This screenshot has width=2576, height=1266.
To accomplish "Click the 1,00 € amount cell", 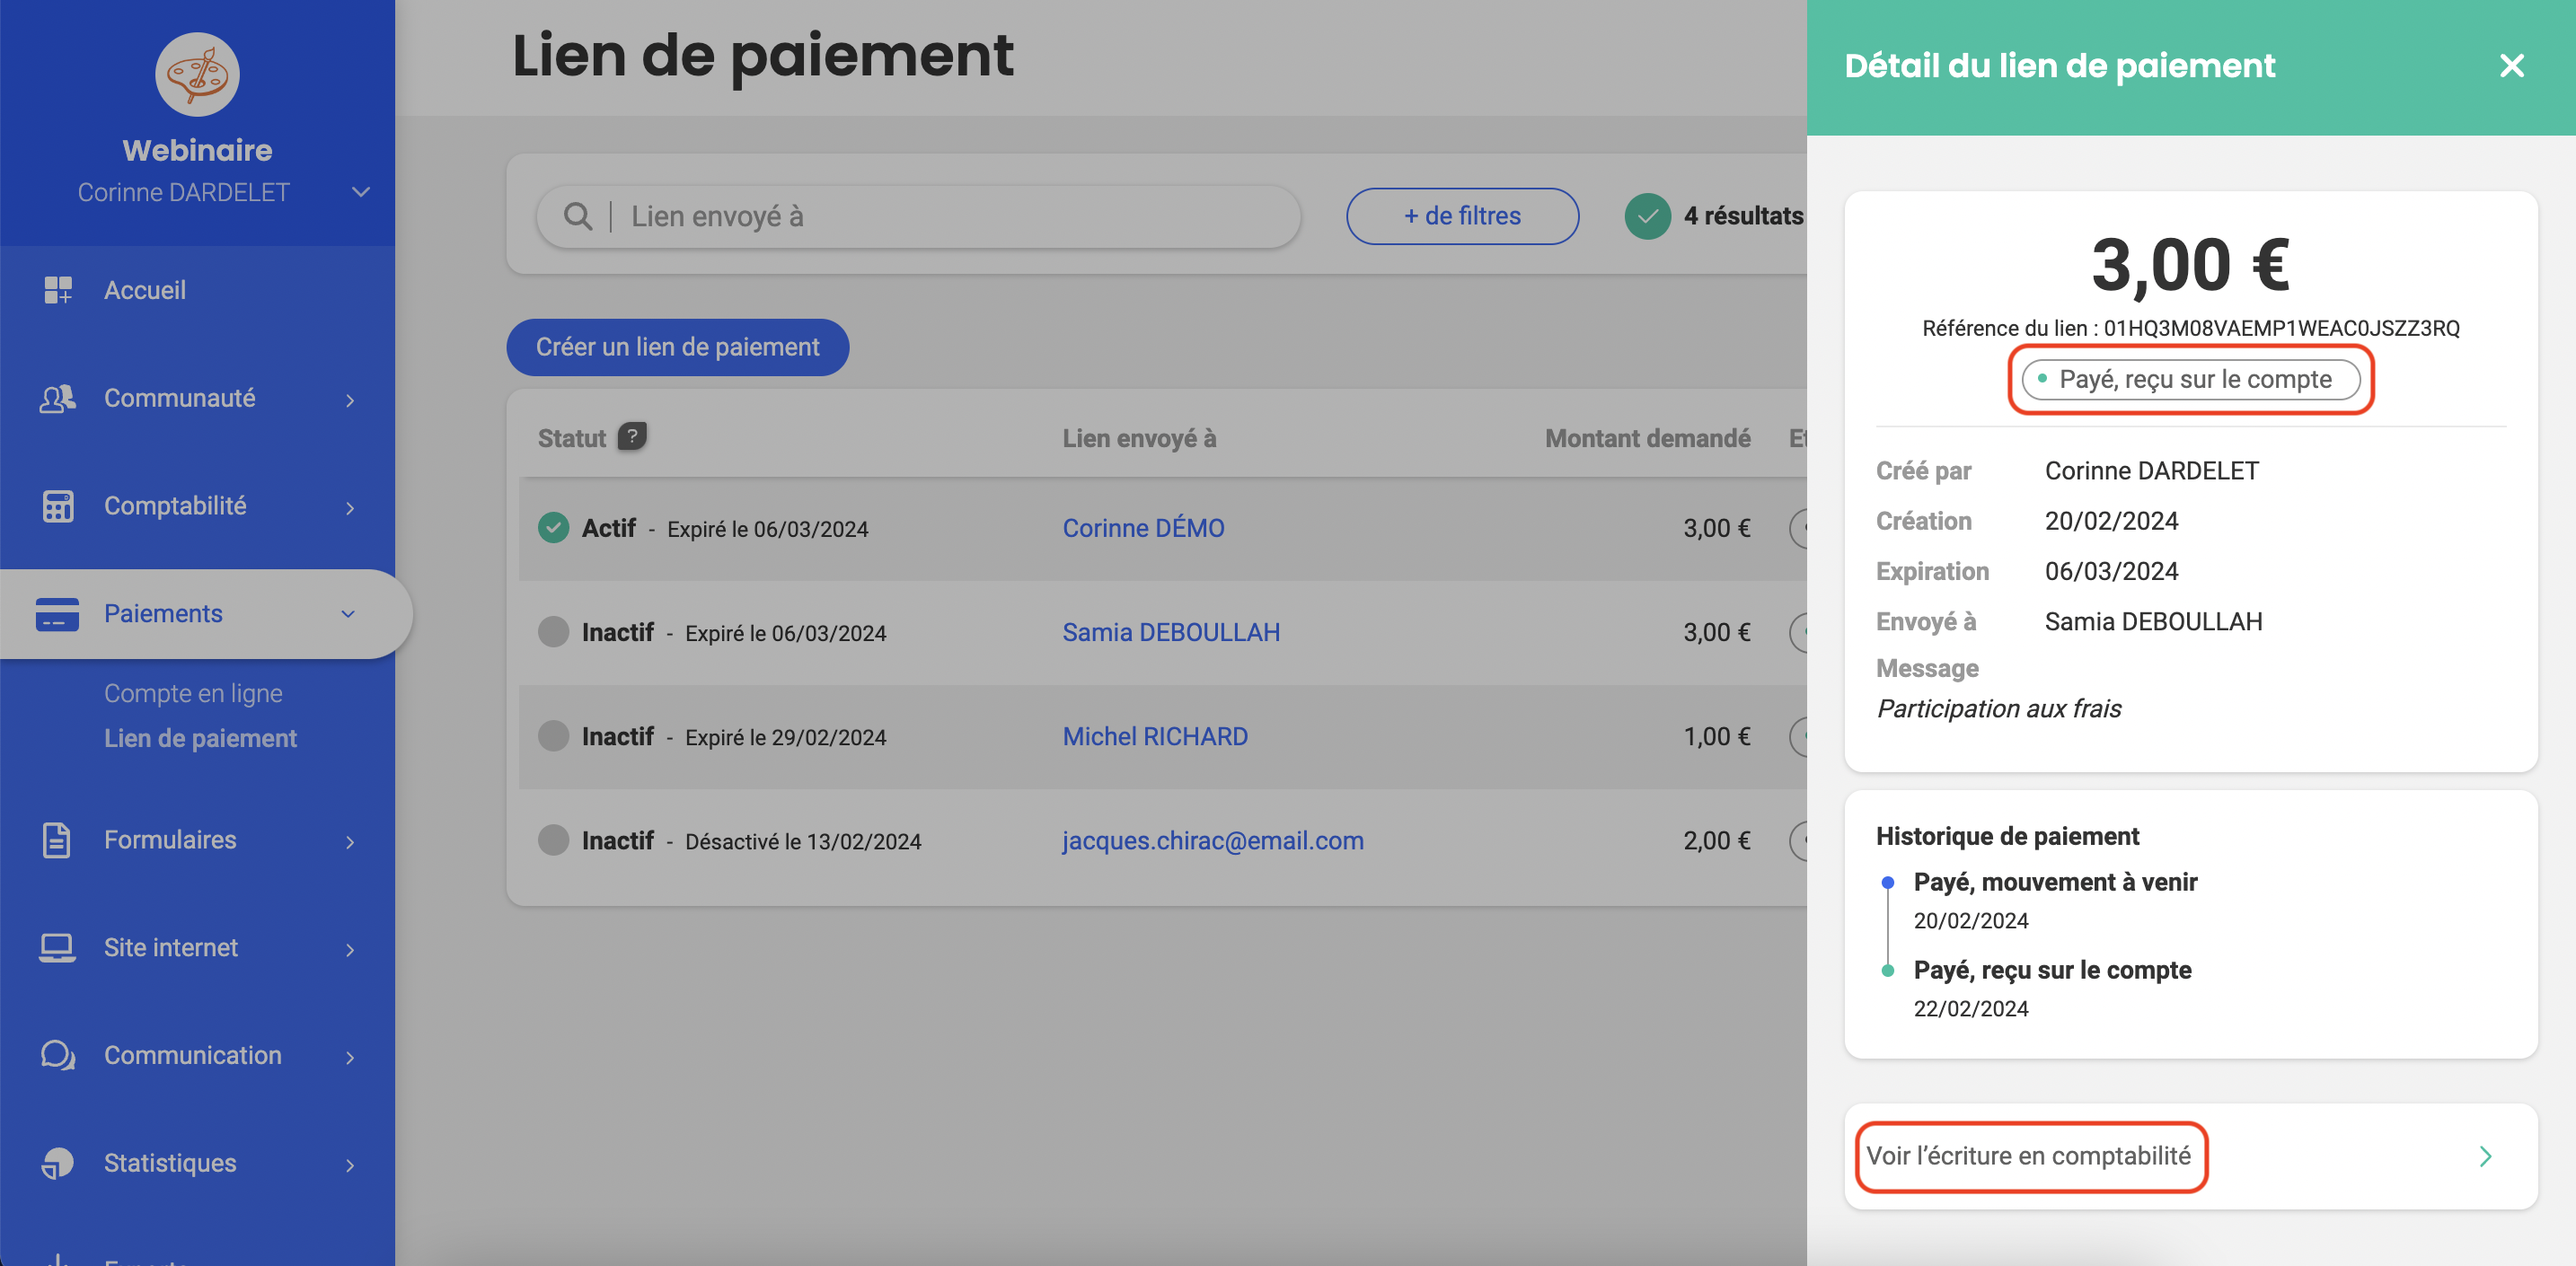I will [1717, 736].
